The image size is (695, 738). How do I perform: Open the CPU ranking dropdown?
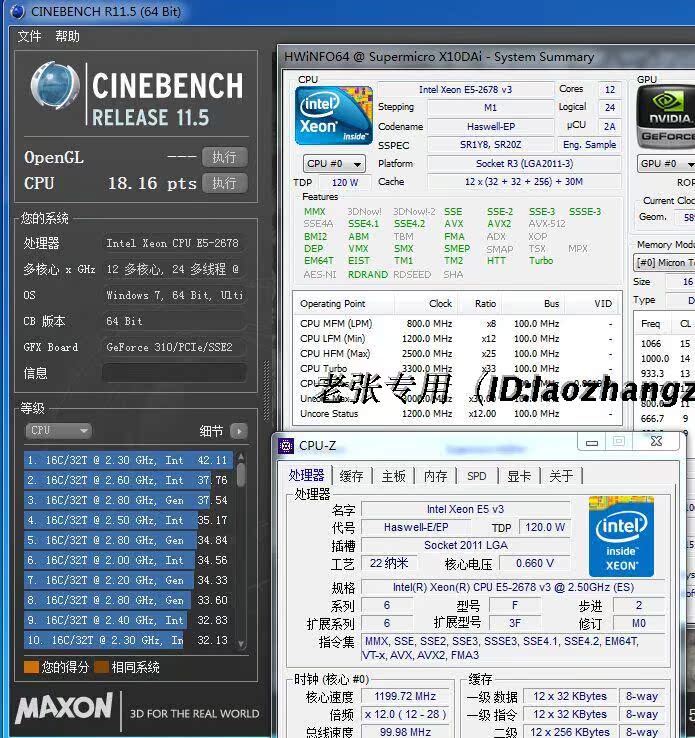(59, 430)
